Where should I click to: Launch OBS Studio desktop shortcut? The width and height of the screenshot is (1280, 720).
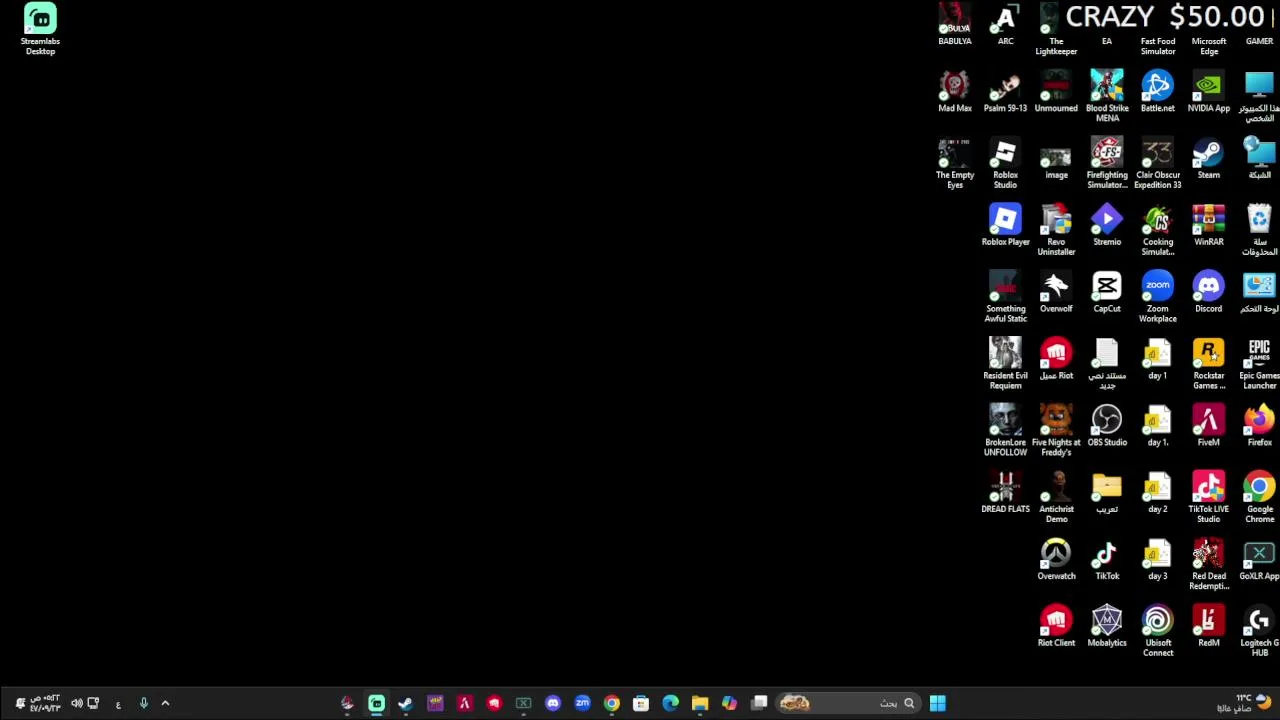[1107, 426]
